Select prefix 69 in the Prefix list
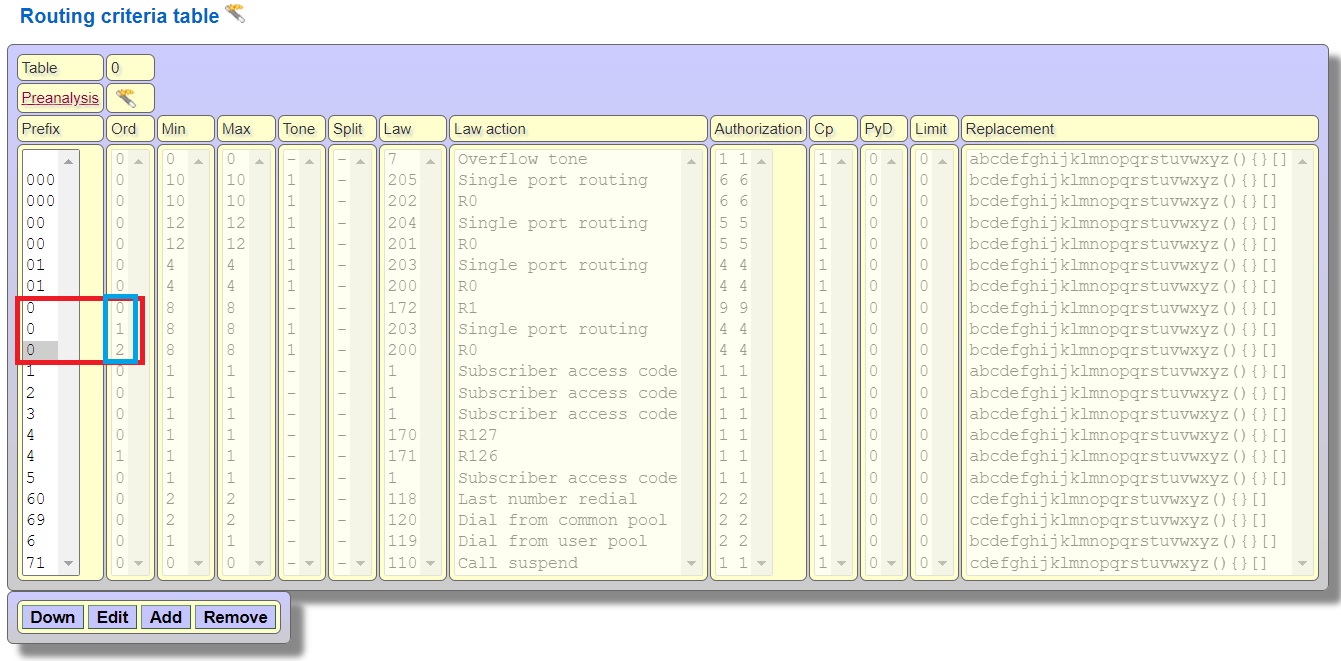Viewport: 1341px width, 661px height. tap(36, 520)
